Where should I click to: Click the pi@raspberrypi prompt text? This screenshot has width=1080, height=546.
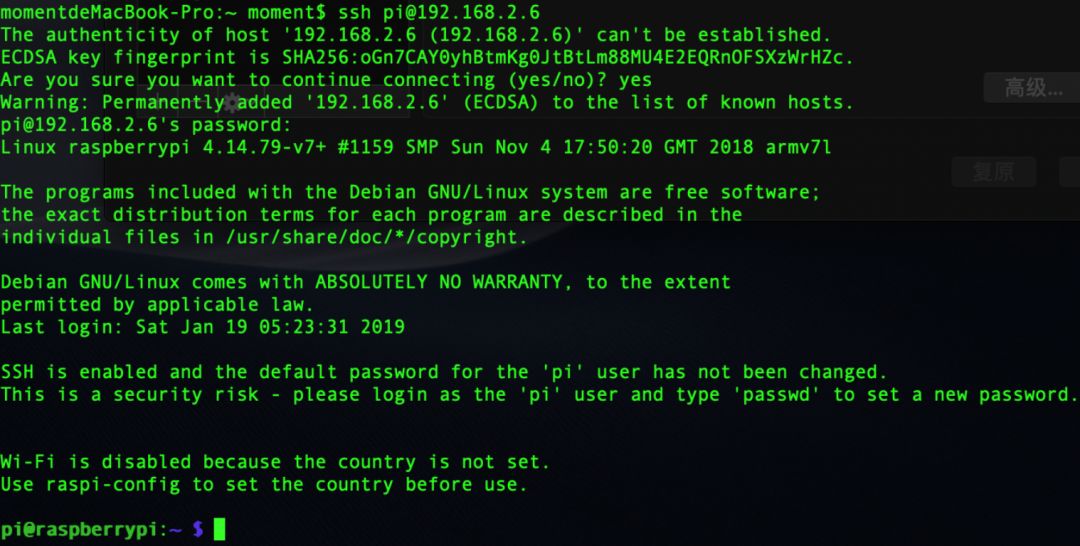(79, 529)
